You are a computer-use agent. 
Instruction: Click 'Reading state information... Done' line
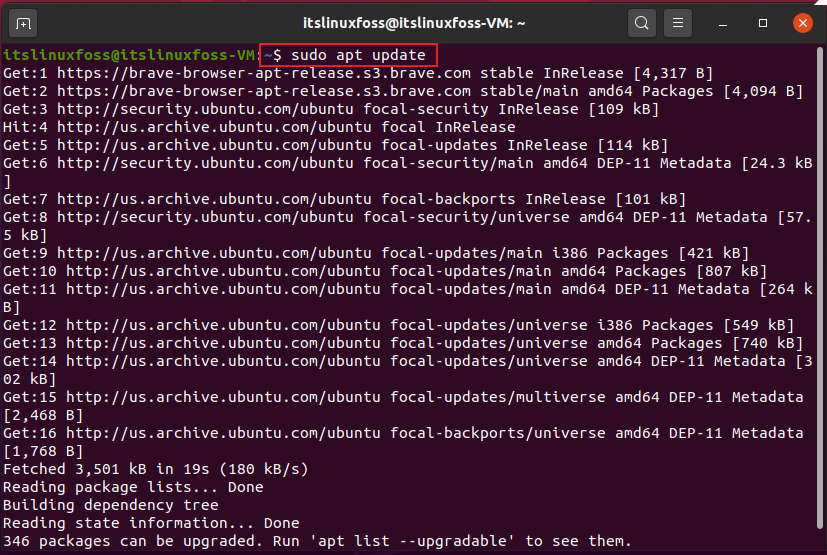click(x=151, y=523)
